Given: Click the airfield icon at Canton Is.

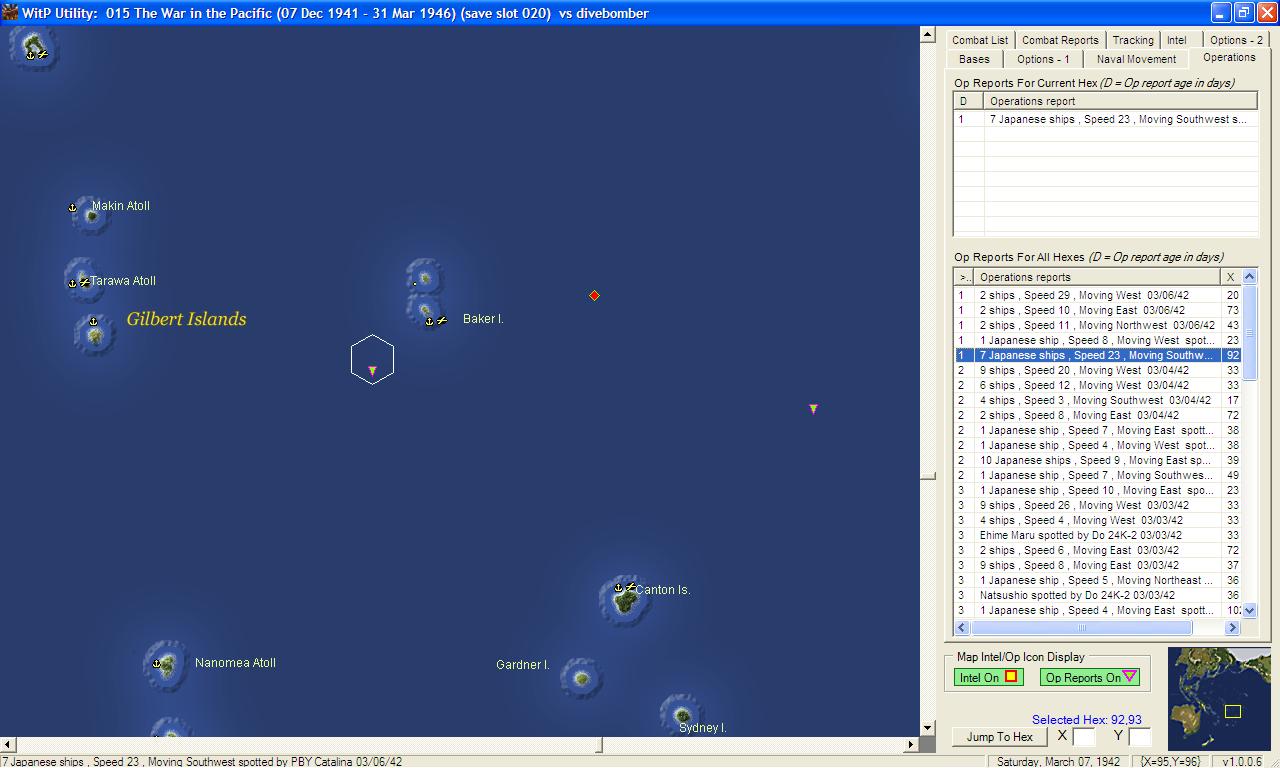Looking at the screenshot, I should tap(631, 587).
